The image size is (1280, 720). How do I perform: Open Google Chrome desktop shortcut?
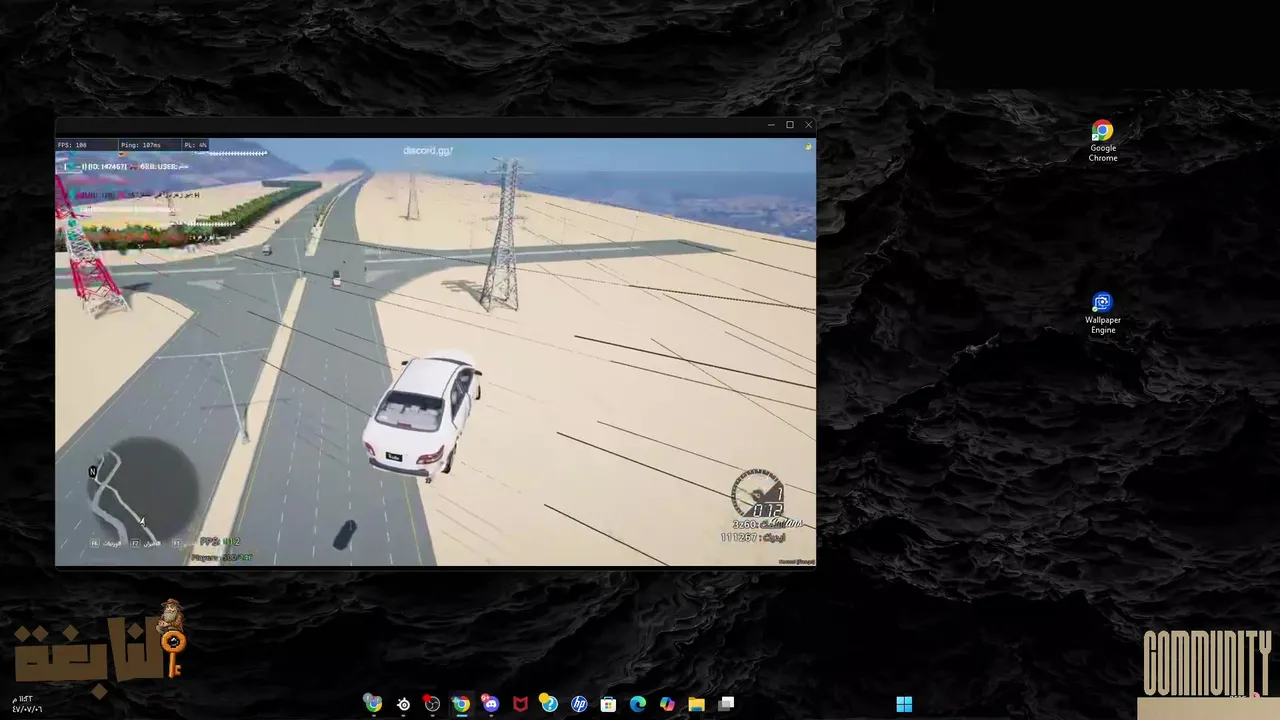coord(1102,141)
